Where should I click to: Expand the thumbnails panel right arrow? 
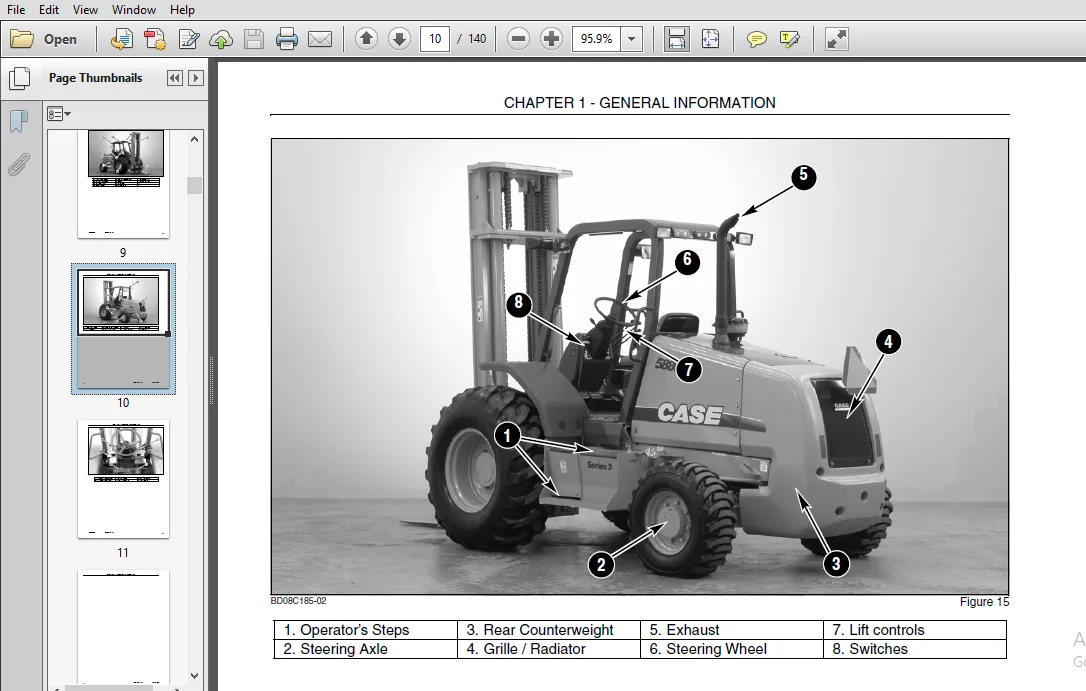[x=196, y=78]
